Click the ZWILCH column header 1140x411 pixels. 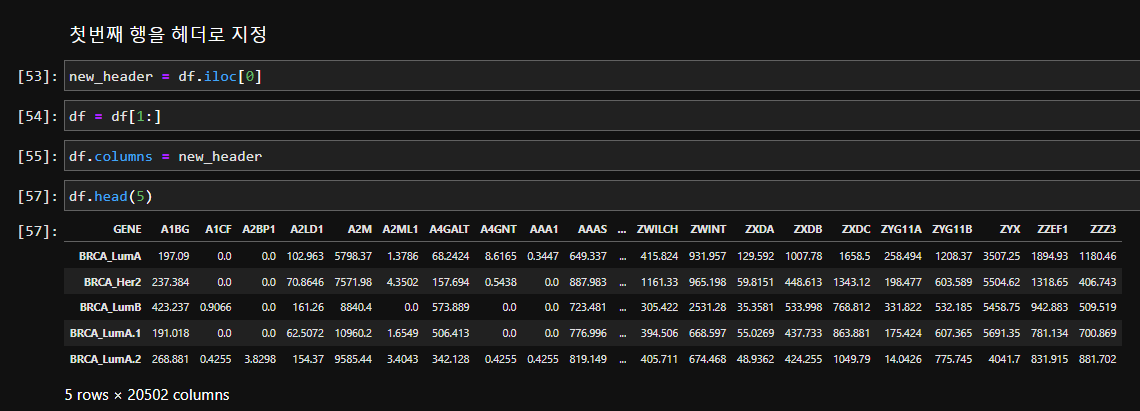tap(657, 229)
